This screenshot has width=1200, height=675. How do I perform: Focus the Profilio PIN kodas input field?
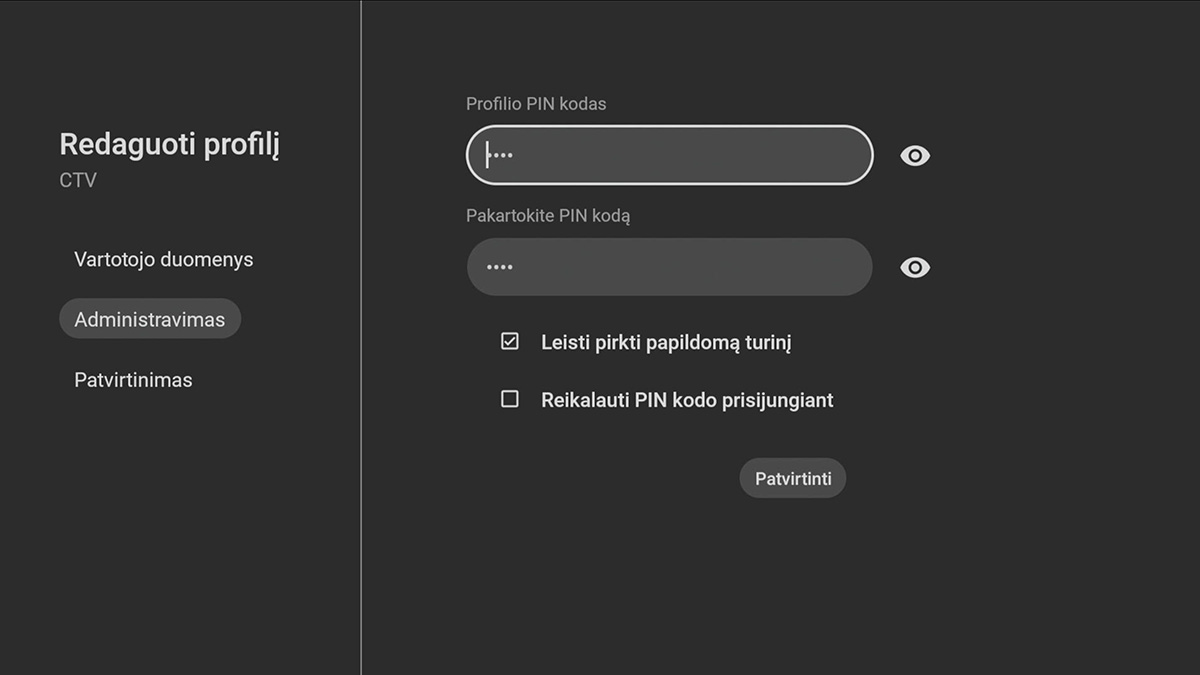[669, 155]
